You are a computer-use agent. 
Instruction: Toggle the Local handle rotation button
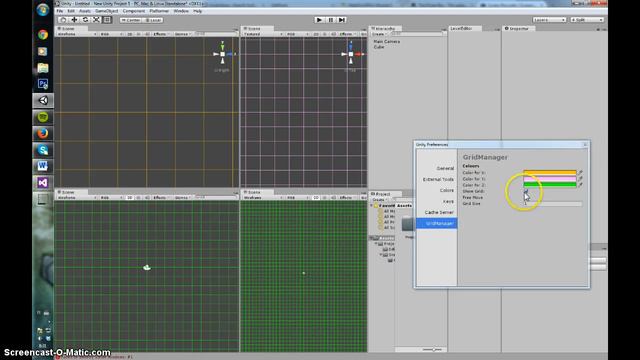[x=153, y=20]
